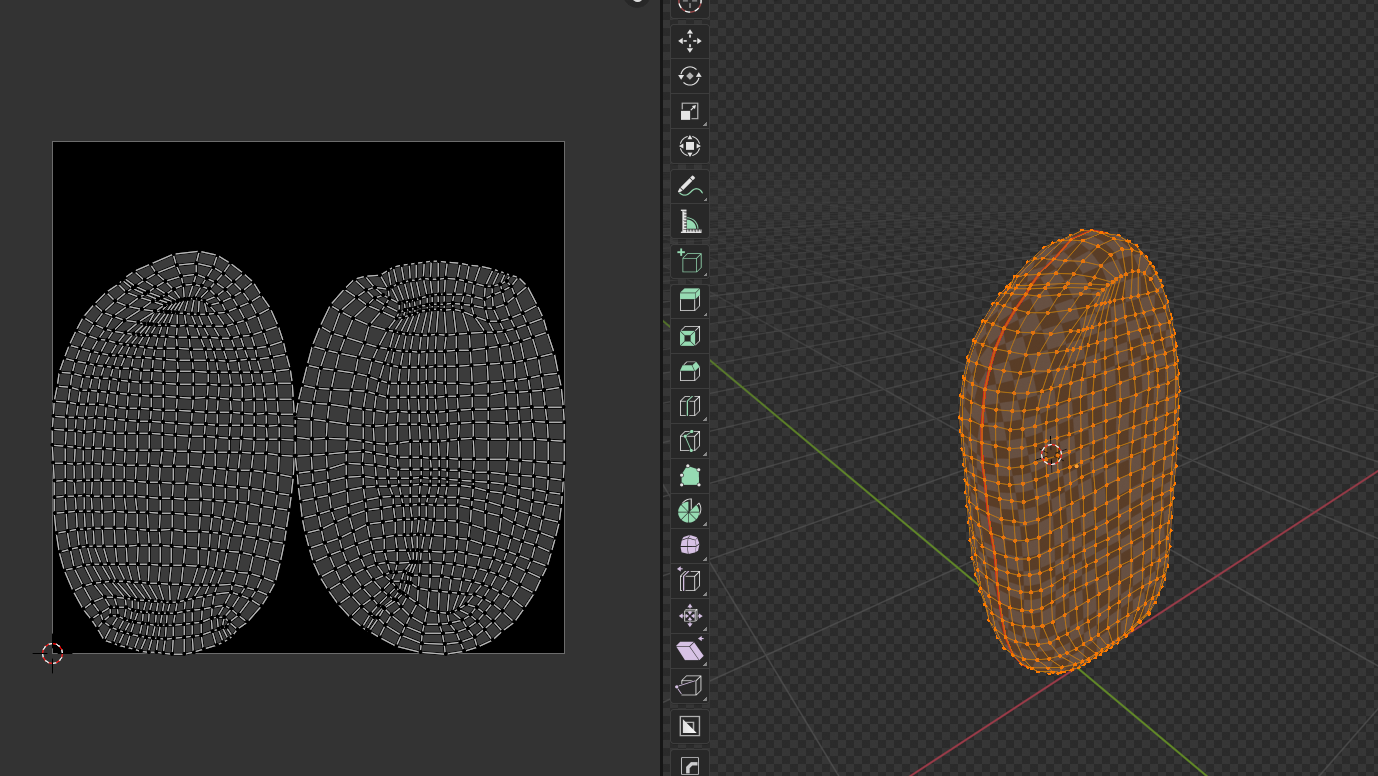The image size is (1378, 776).
Task: Select the Extrude Region tool
Action: pos(690,301)
